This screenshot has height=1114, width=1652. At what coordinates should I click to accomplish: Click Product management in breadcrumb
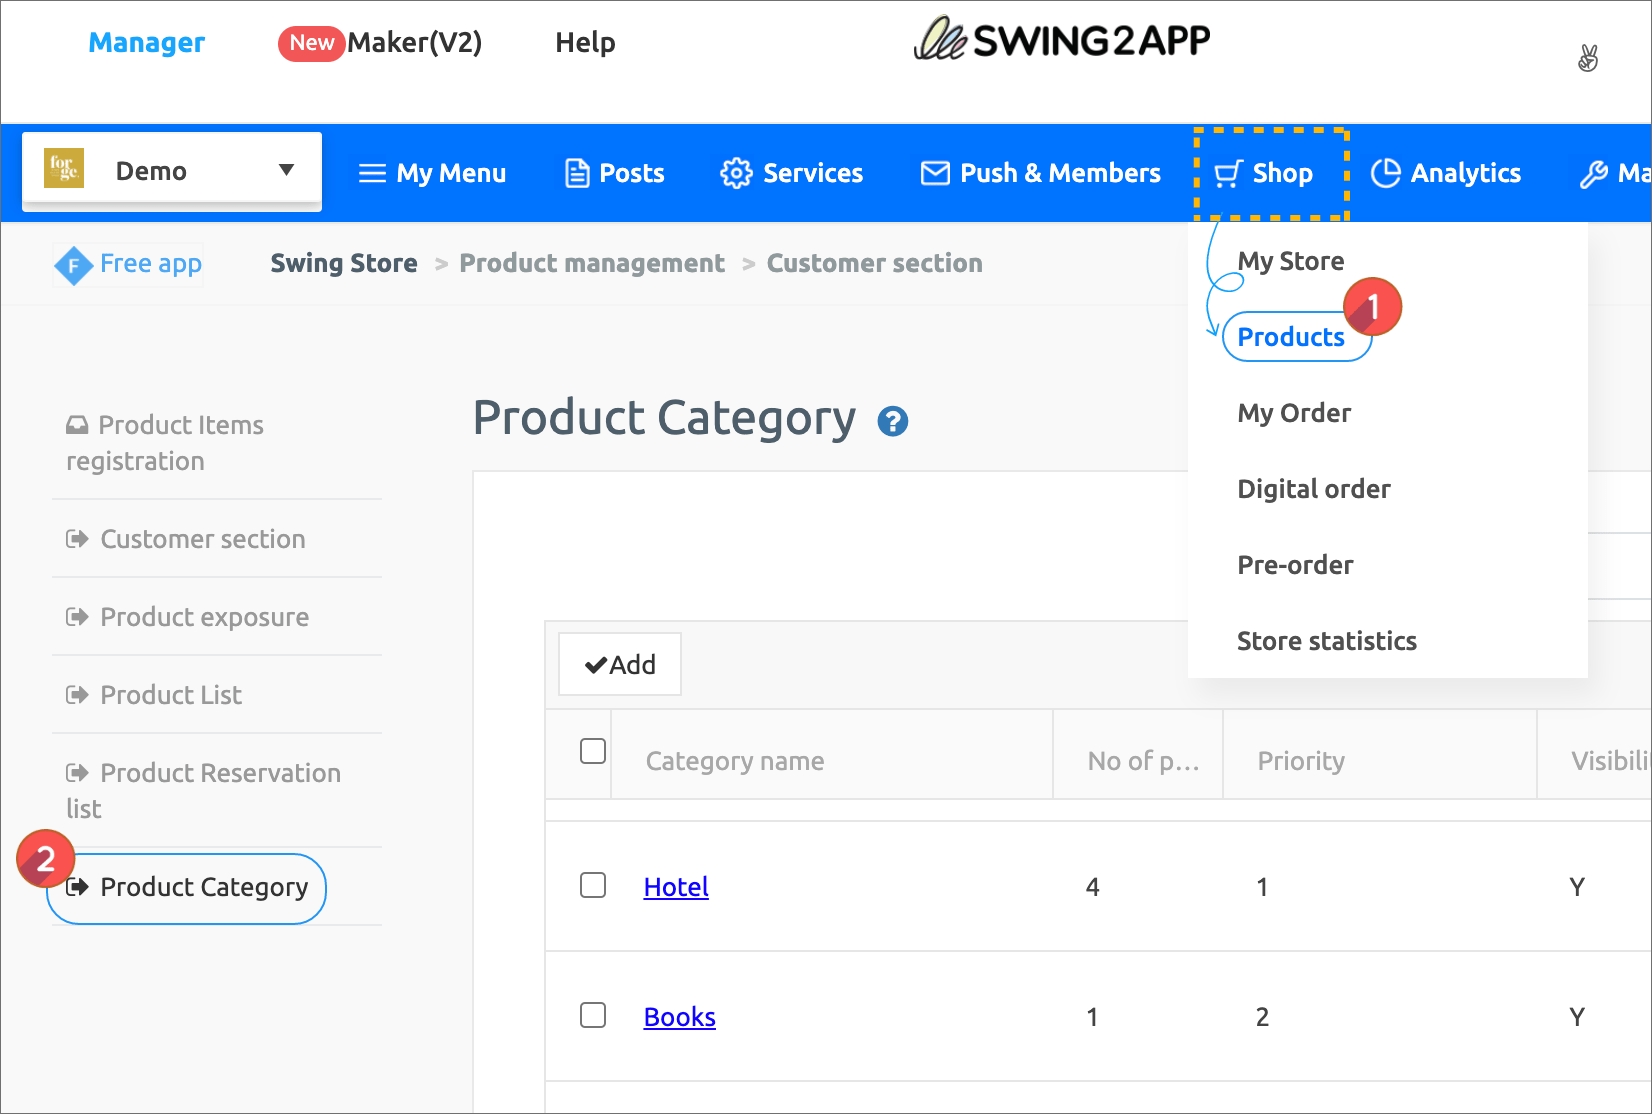(x=592, y=263)
